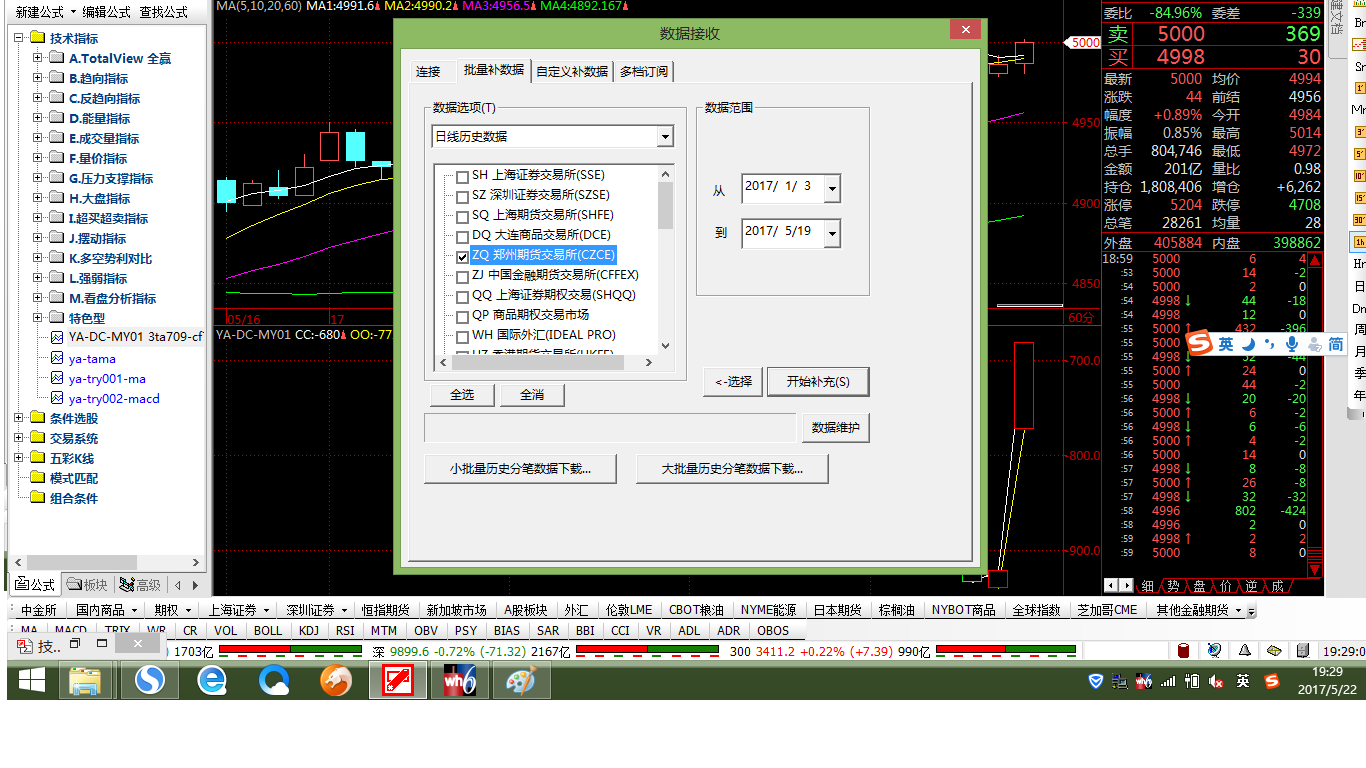Screen dimensions: 1366x768
Task: Switch to the 高级 panel tab
Action: coord(139,585)
